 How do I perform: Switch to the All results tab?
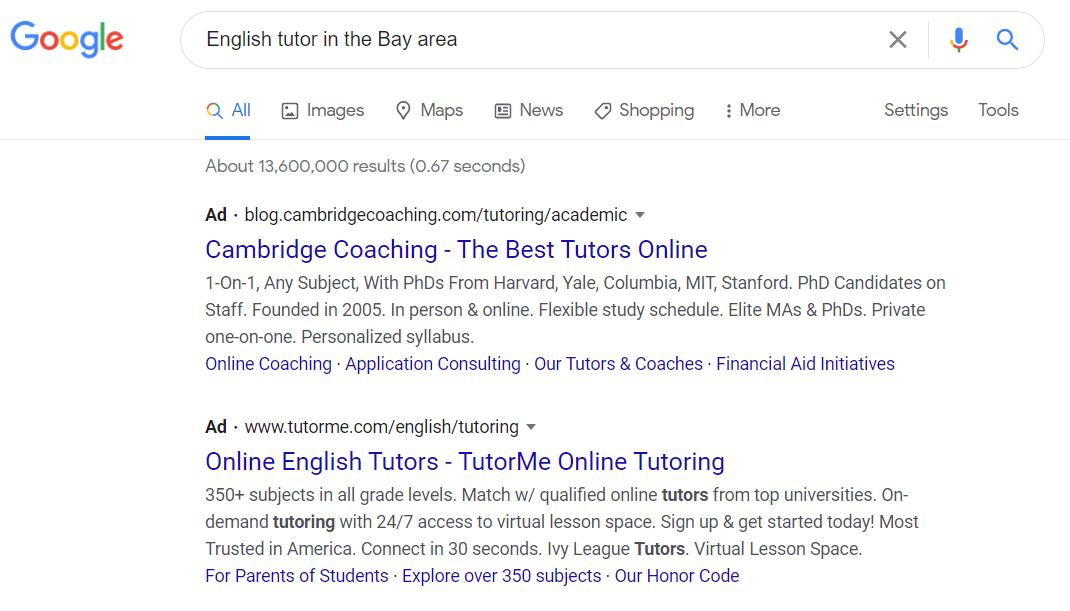[x=228, y=110]
